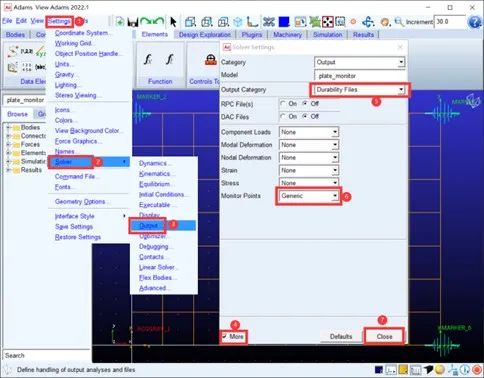Screen dimensions: 484x378
Task: Click the Defaults button
Action: pyautogui.click(x=341, y=337)
